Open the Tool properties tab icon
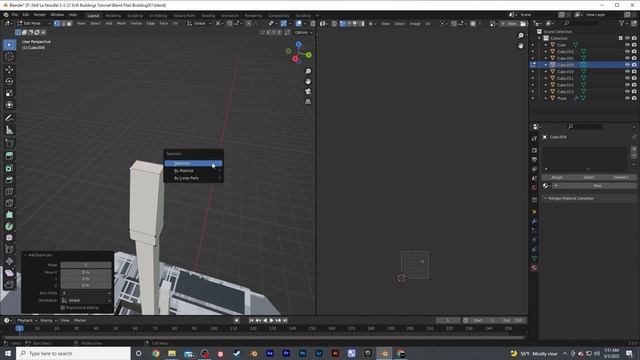This screenshot has height=360, width=640. pyautogui.click(x=534, y=139)
